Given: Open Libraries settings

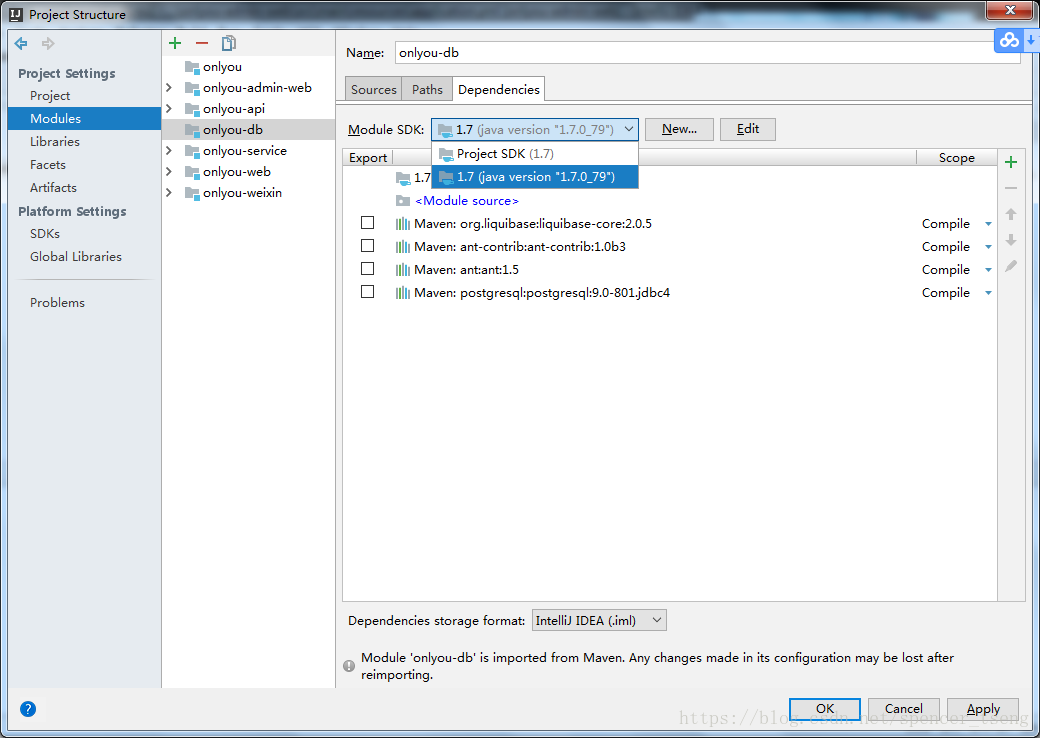Looking at the screenshot, I should point(54,141).
